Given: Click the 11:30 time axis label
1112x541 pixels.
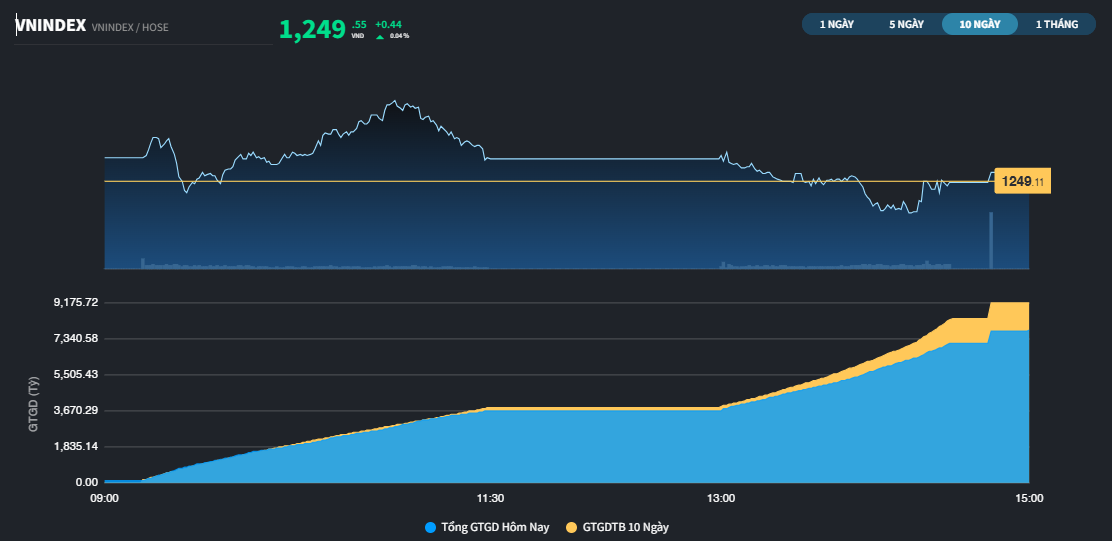Looking at the screenshot, I should coord(489,498).
